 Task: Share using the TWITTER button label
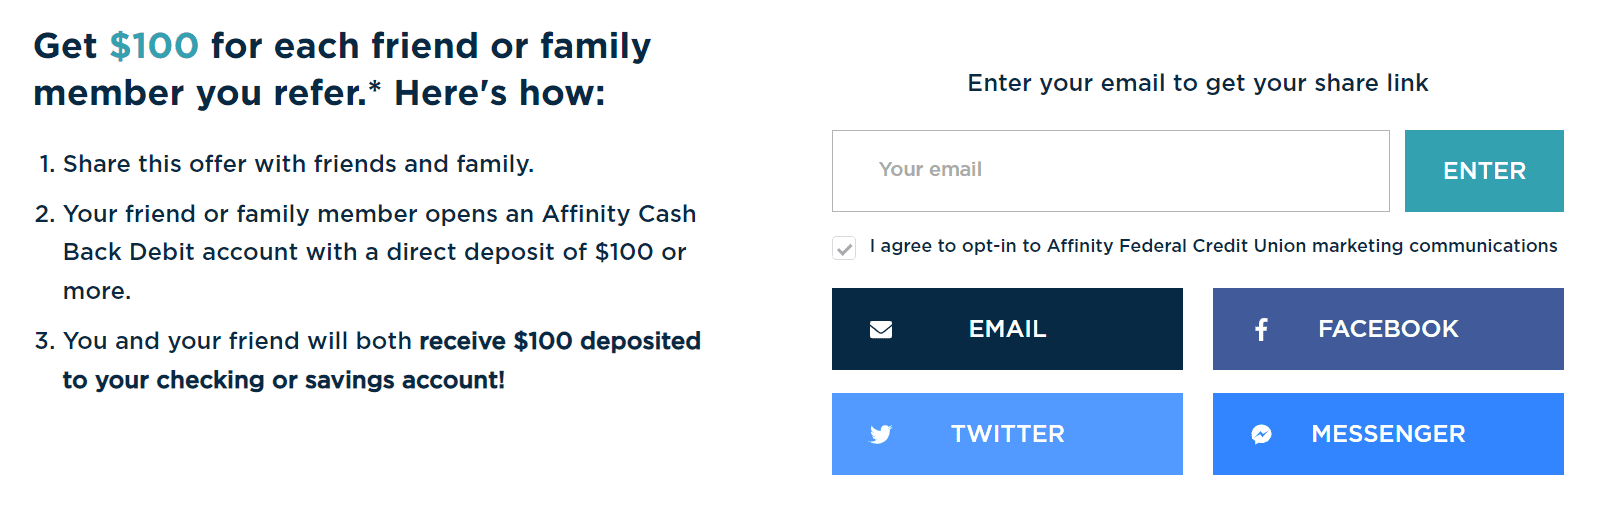pos(1007,434)
